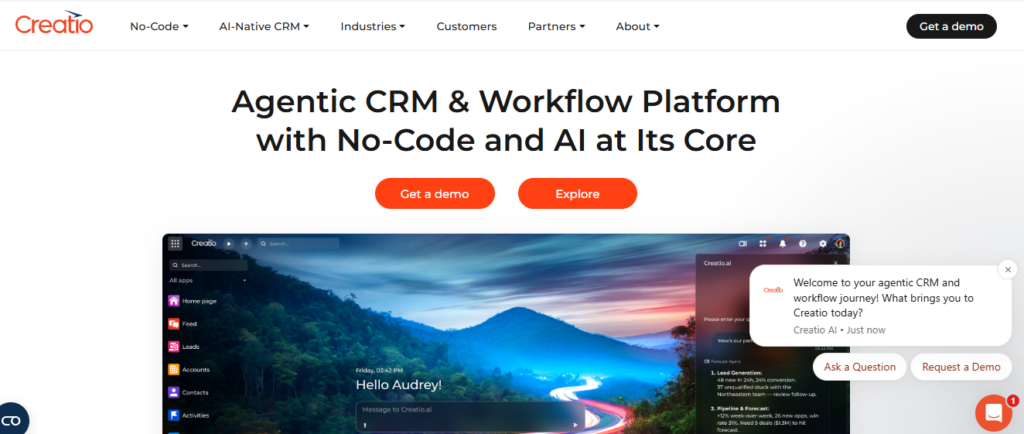
Task: Click the Hello Audrey! greeting
Action: (398, 385)
